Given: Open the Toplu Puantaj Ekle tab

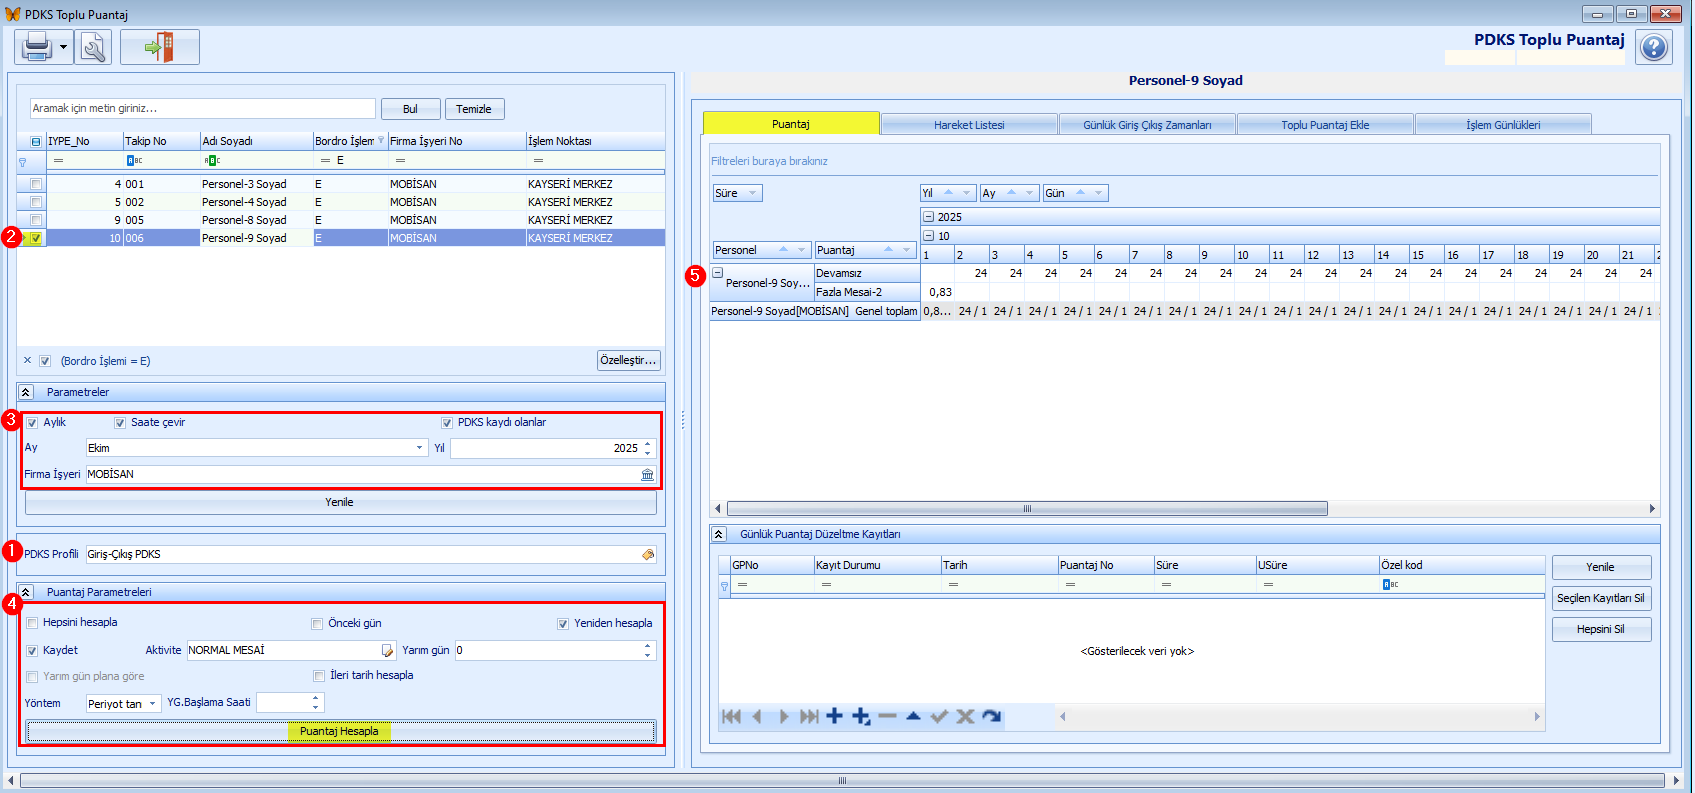Looking at the screenshot, I should 1324,125.
